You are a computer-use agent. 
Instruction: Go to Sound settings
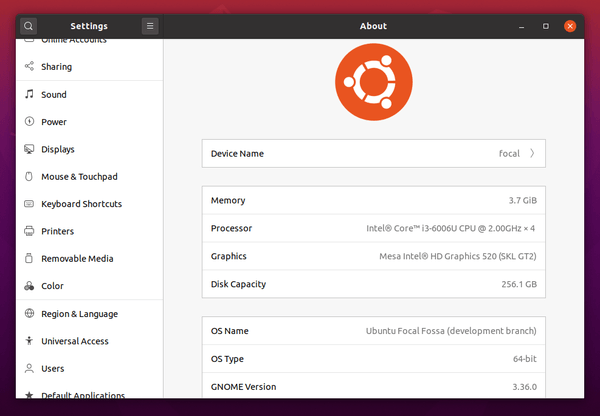pyautogui.click(x=90, y=95)
